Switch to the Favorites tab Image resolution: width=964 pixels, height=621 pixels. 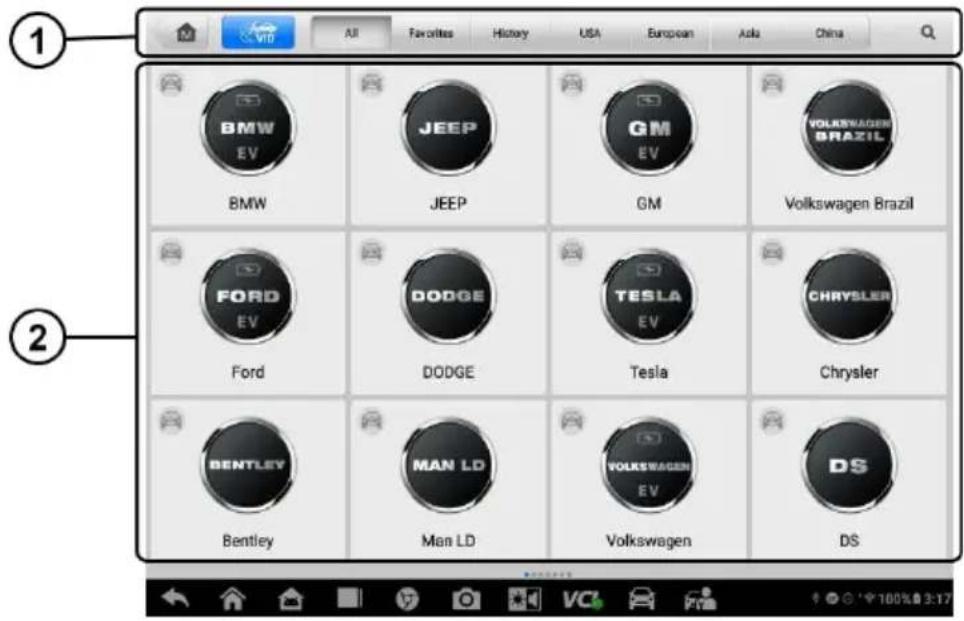pos(431,33)
